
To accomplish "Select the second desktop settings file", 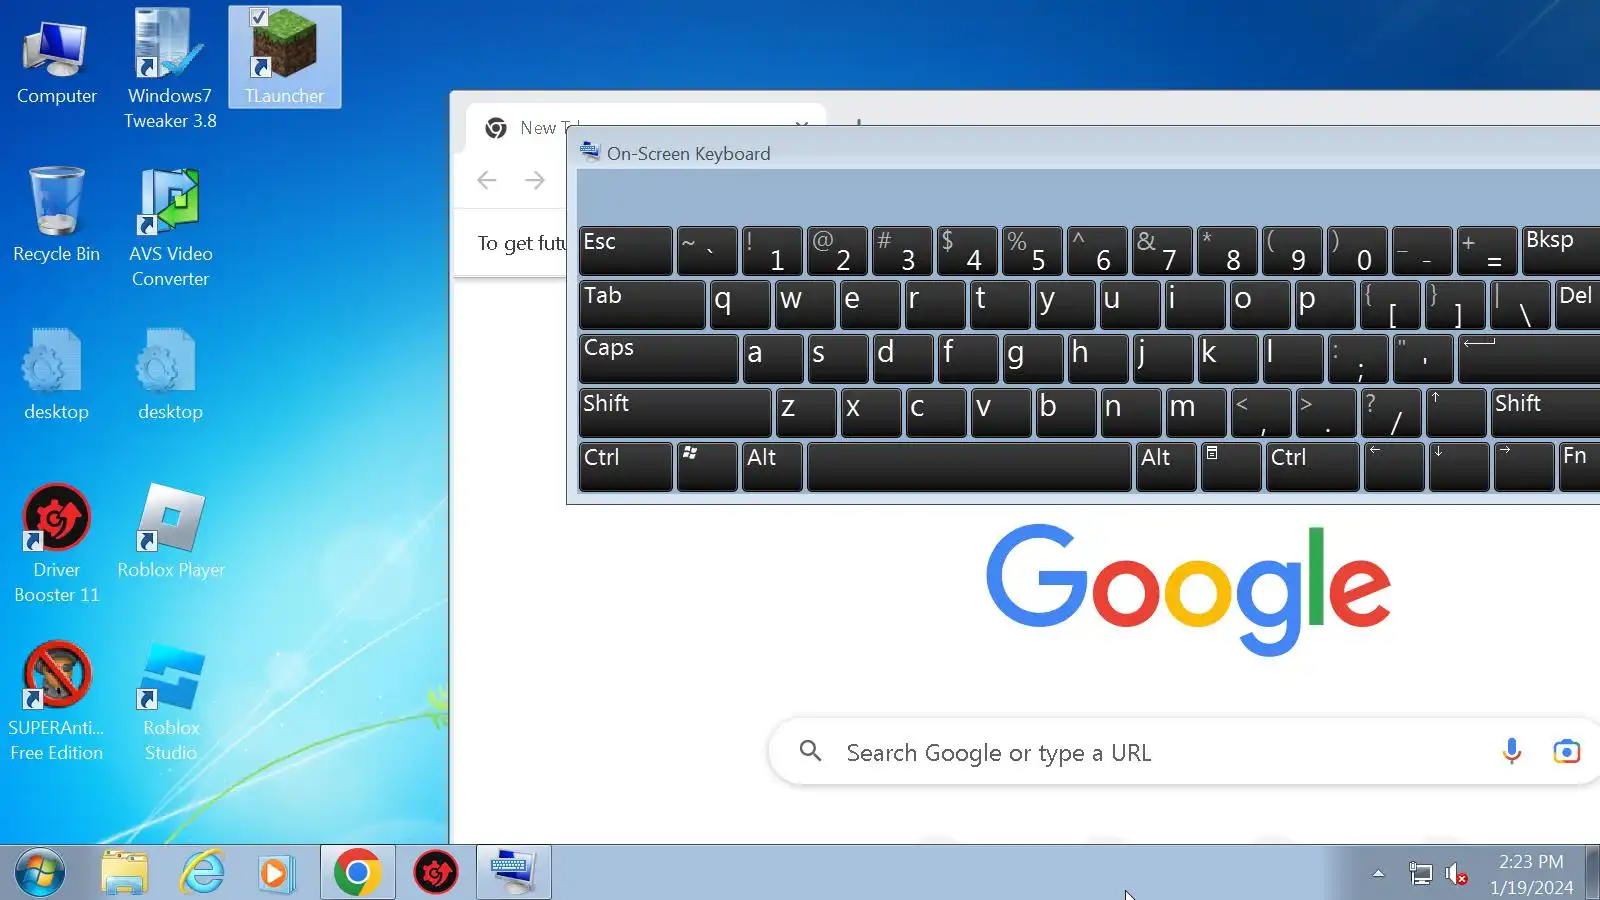I will (x=170, y=374).
